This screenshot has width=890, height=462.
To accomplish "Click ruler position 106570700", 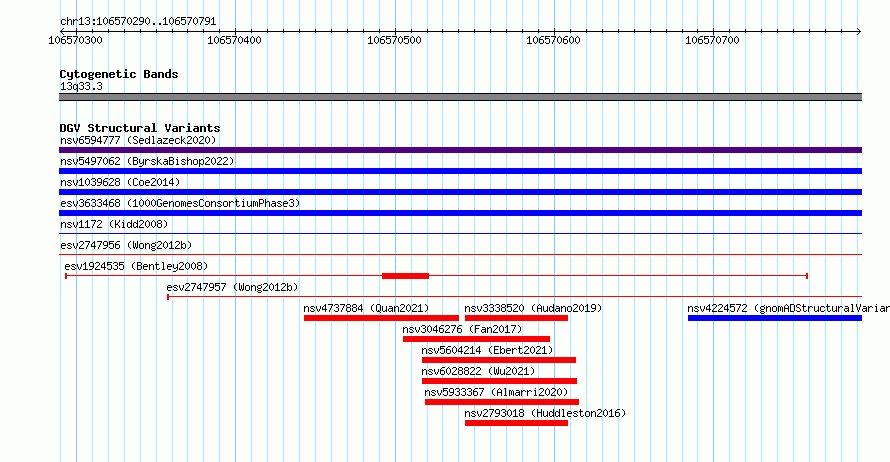I will 712,40.
